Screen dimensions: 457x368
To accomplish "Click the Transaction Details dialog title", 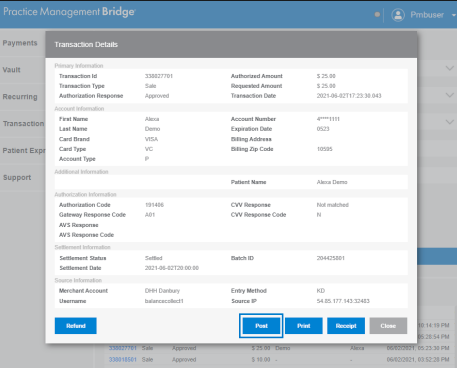I will pyautogui.click(x=86, y=45).
